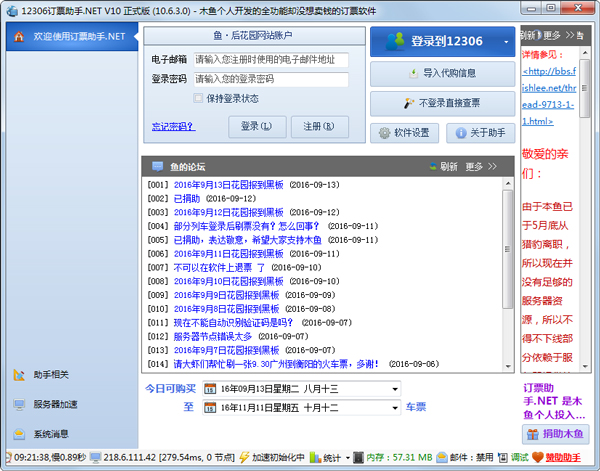Expand the 登录到12306 dropdown arrow
Image resolution: width=600 pixels, height=471 pixels.
tap(506, 42)
